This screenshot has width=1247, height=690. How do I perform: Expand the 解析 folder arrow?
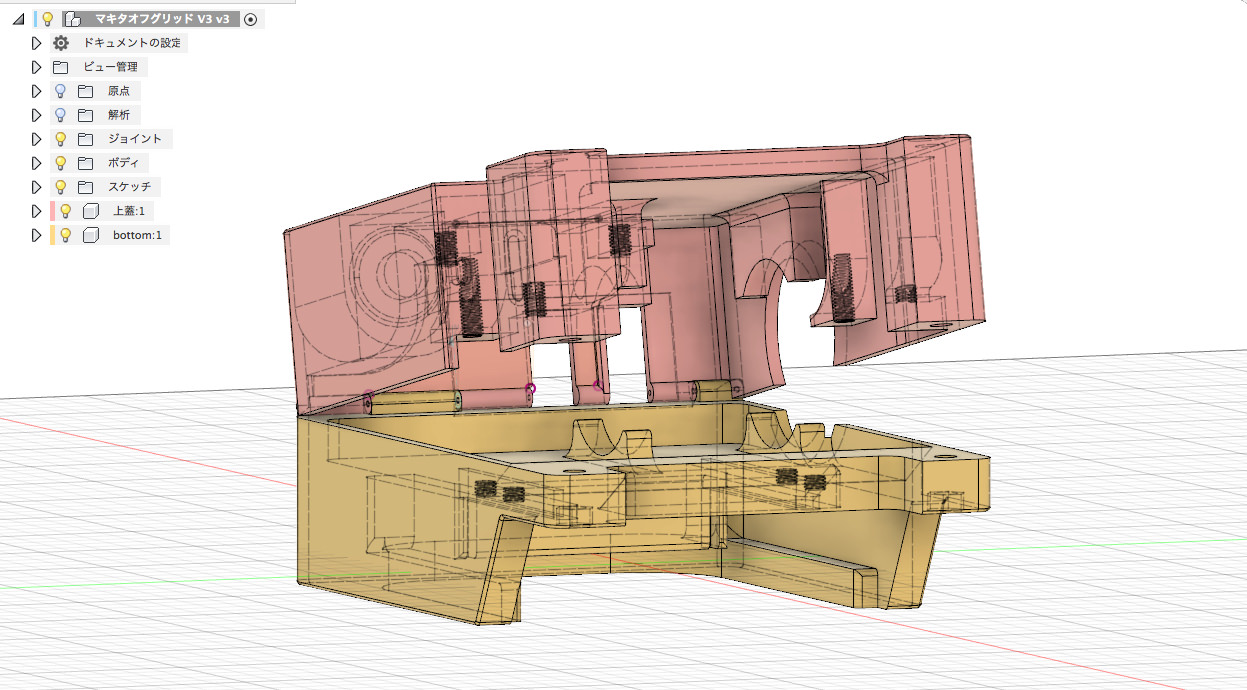37,115
